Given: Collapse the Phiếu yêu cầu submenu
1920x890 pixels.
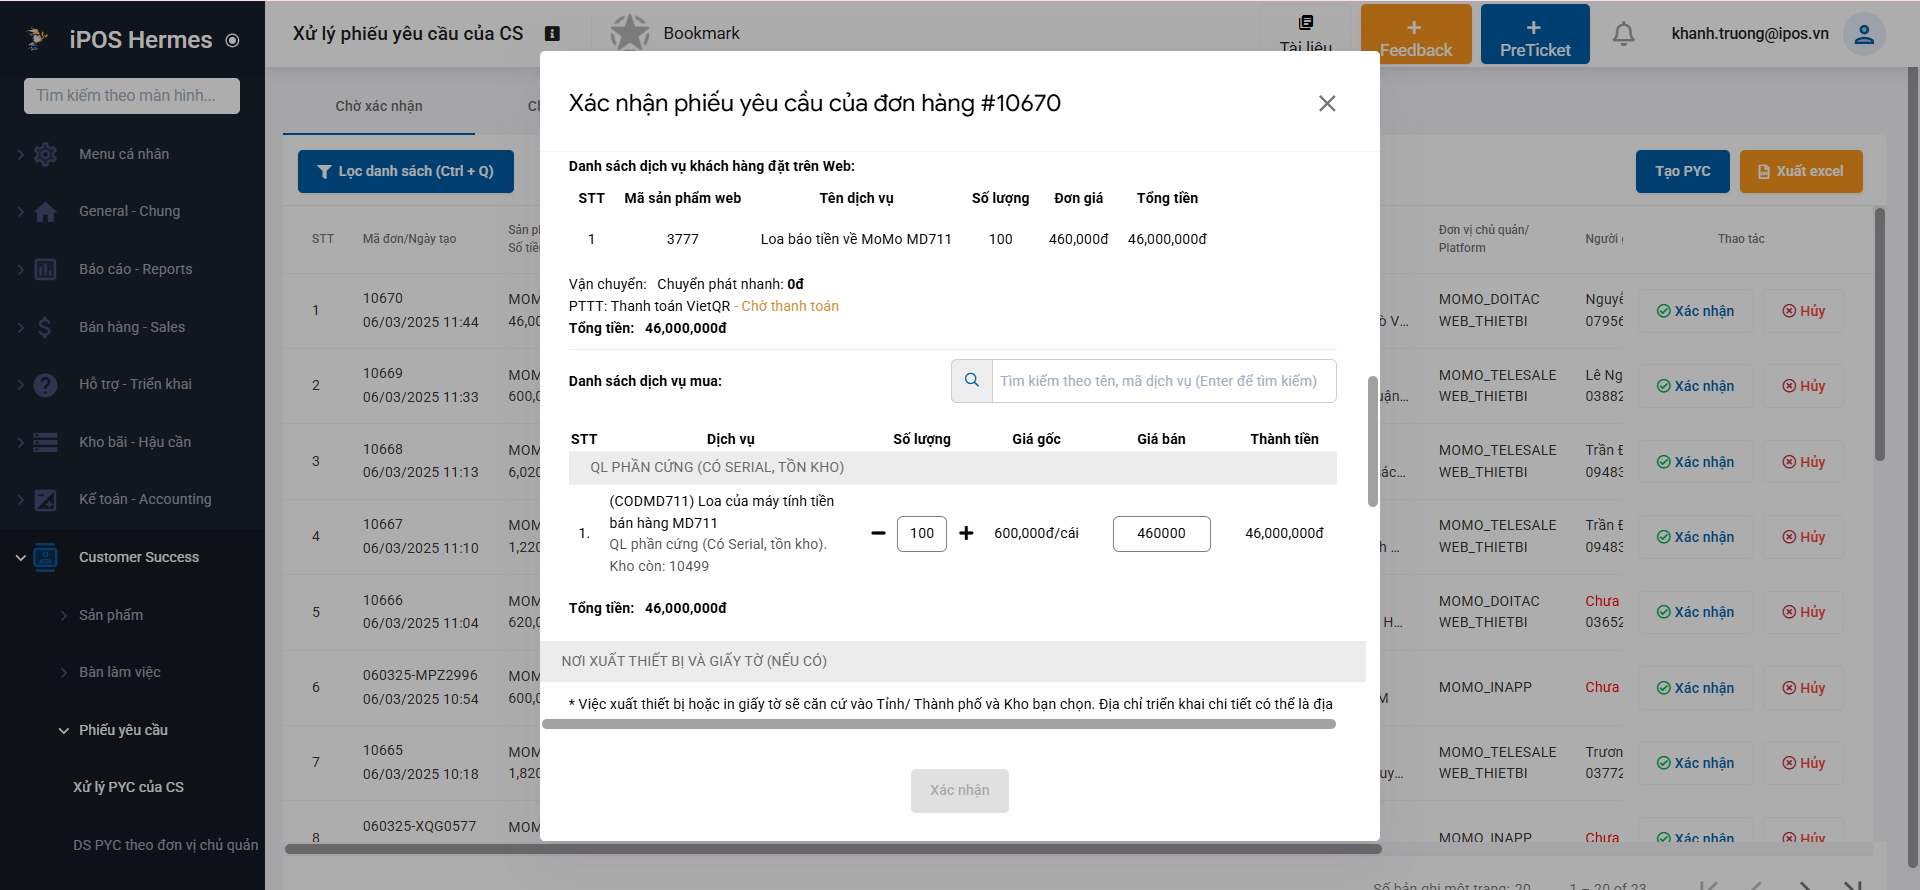Looking at the screenshot, I should coord(63,730).
